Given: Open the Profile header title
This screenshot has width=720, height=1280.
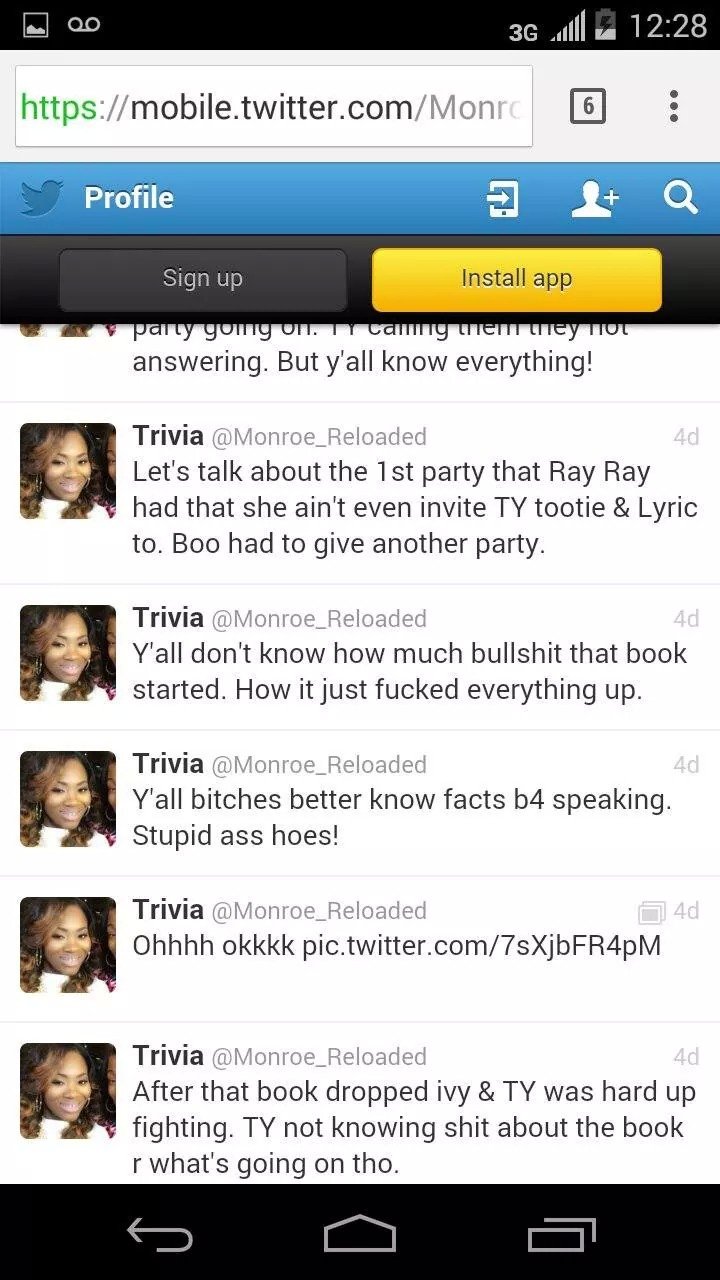Looking at the screenshot, I should point(129,198).
